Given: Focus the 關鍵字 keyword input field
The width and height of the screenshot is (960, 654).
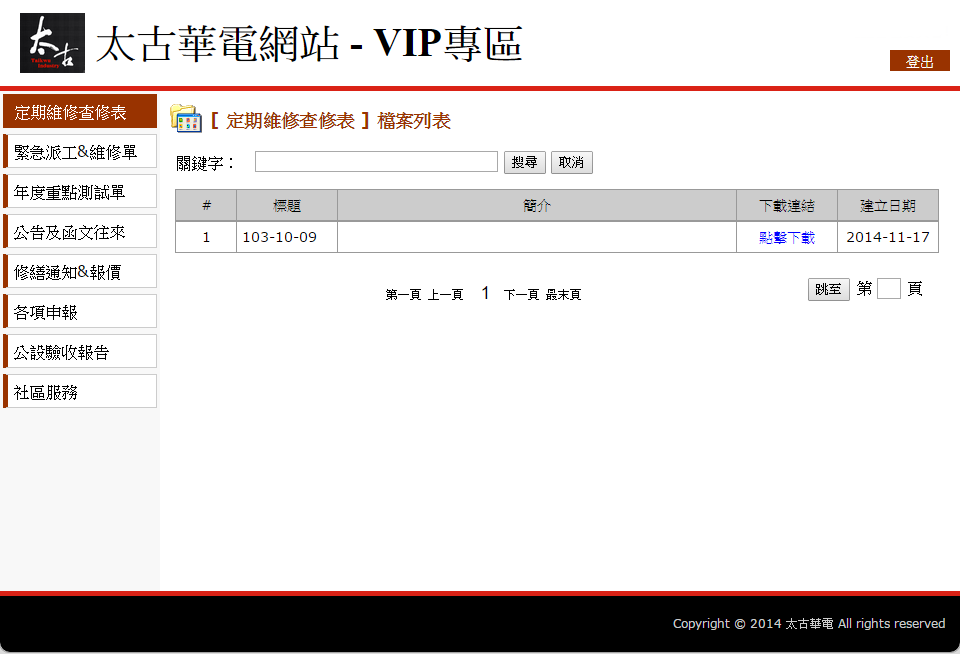Looking at the screenshot, I should coord(376,162).
